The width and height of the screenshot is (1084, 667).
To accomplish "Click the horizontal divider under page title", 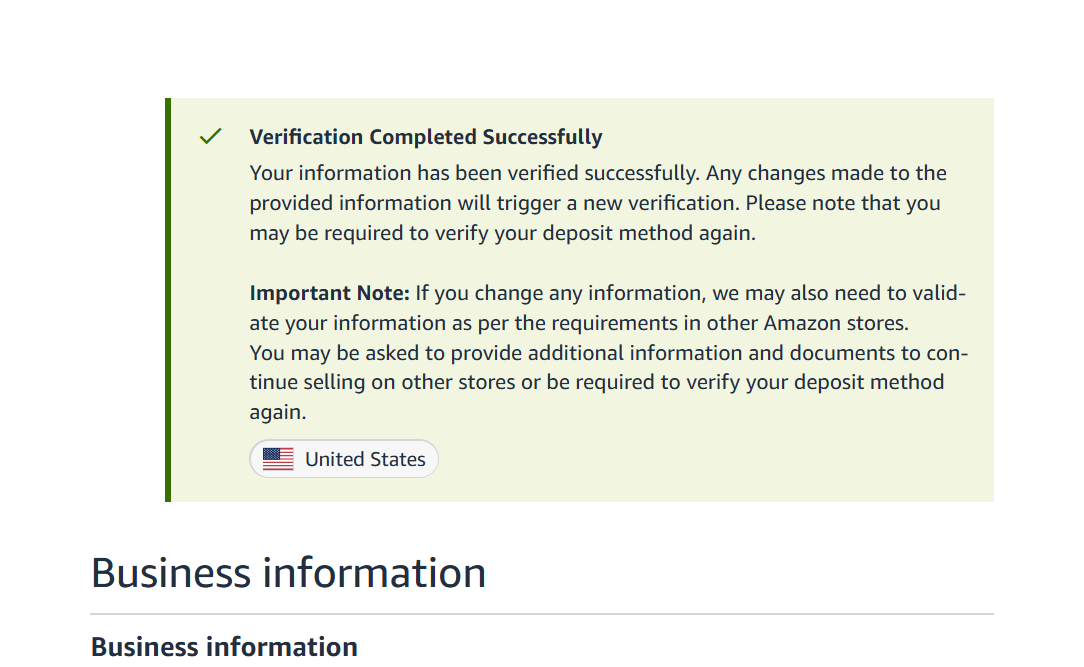I will (x=542, y=614).
